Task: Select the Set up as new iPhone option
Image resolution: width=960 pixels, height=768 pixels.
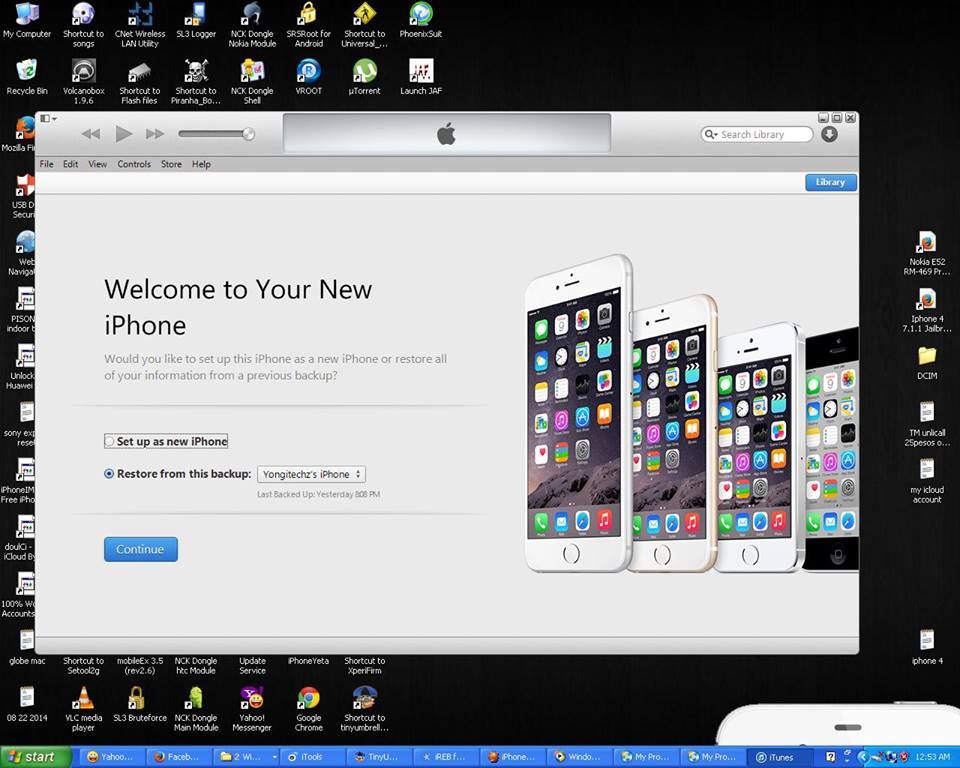Action: (x=110, y=441)
